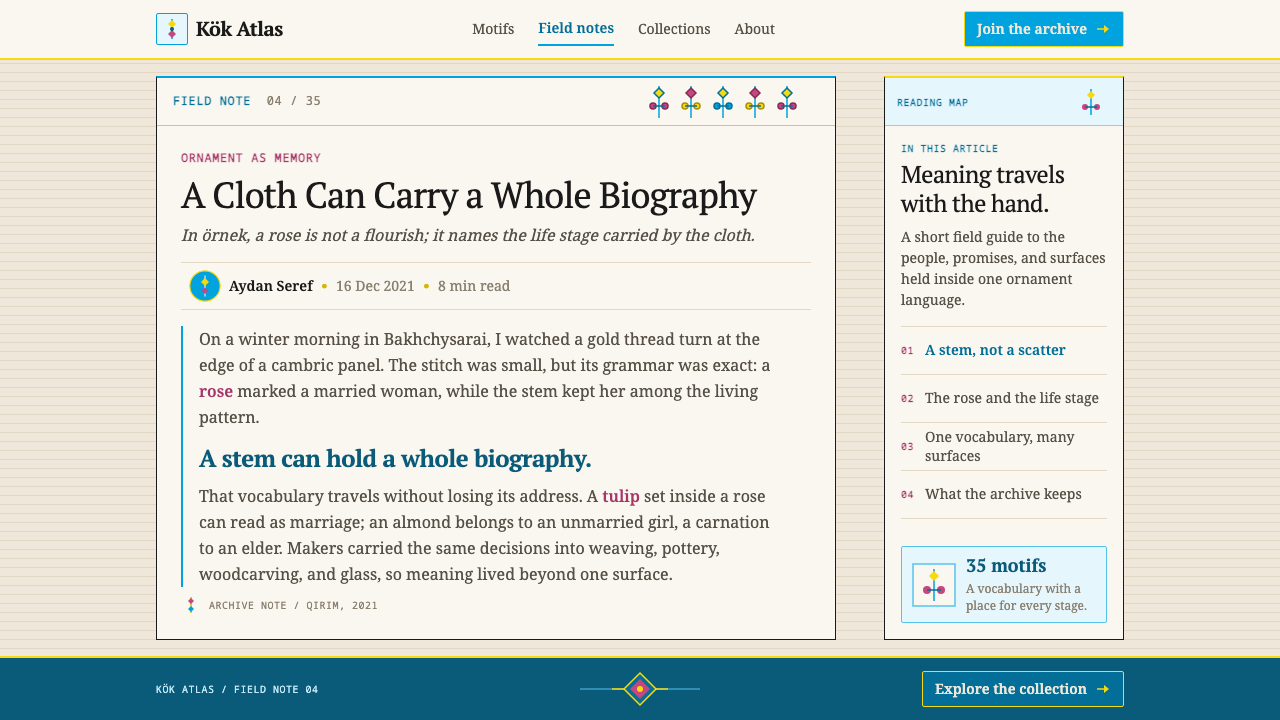Click the Join the archive button
1280x720 pixels.
[x=1044, y=29]
